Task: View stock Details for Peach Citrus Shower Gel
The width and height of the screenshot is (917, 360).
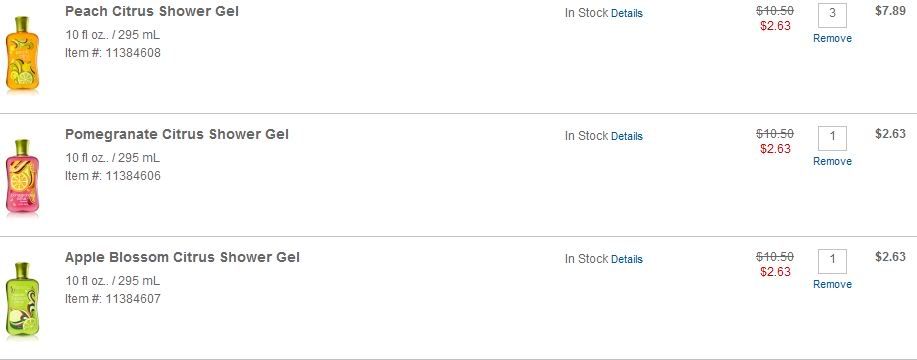Action: [626, 13]
